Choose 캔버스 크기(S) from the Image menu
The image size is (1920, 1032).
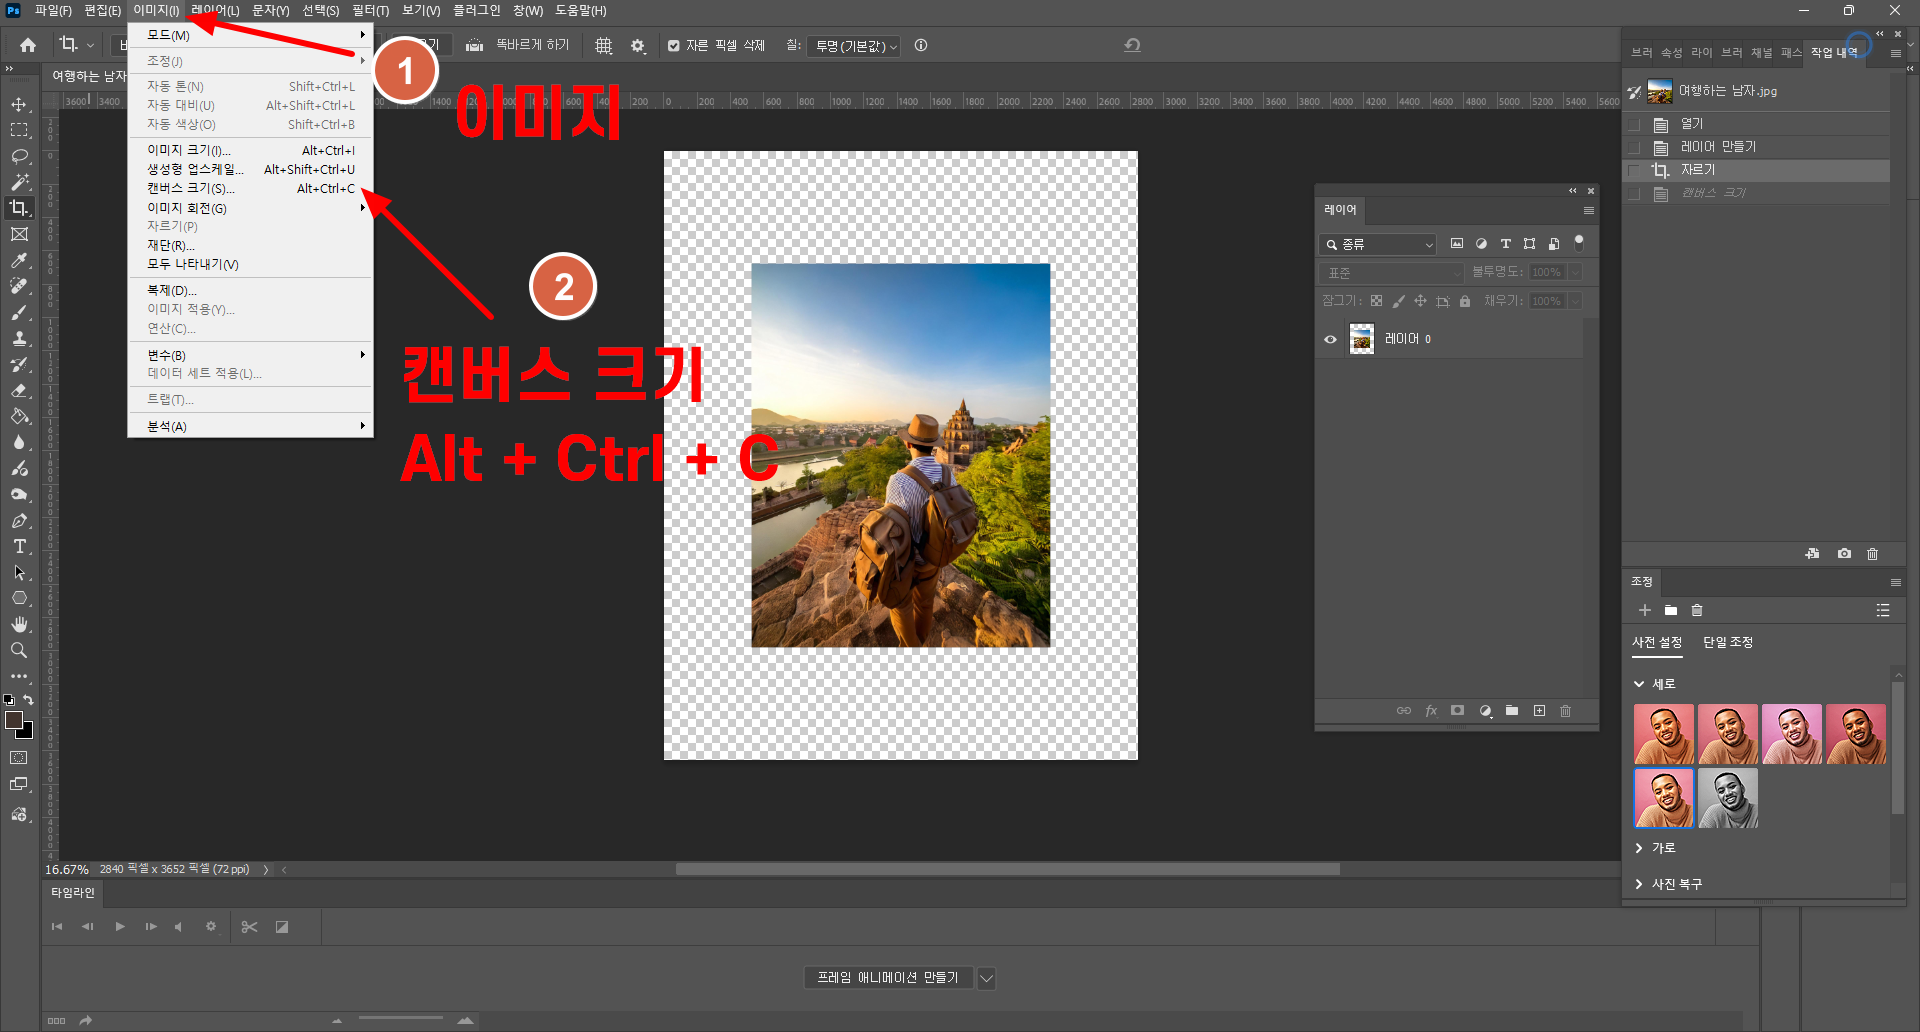coord(191,188)
